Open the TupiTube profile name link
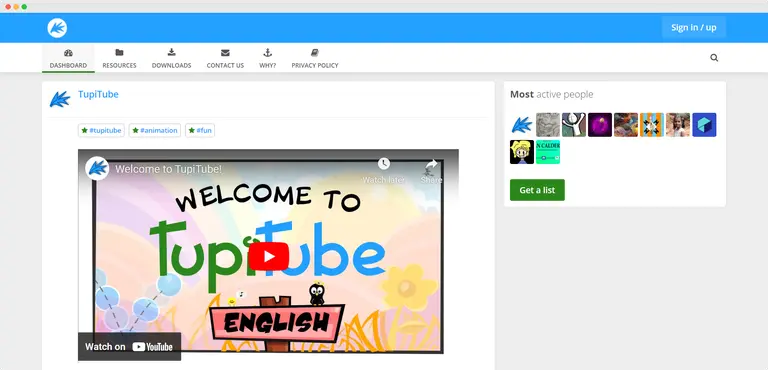Image resolution: width=768 pixels, height=370 pixels. click(98, 94)
